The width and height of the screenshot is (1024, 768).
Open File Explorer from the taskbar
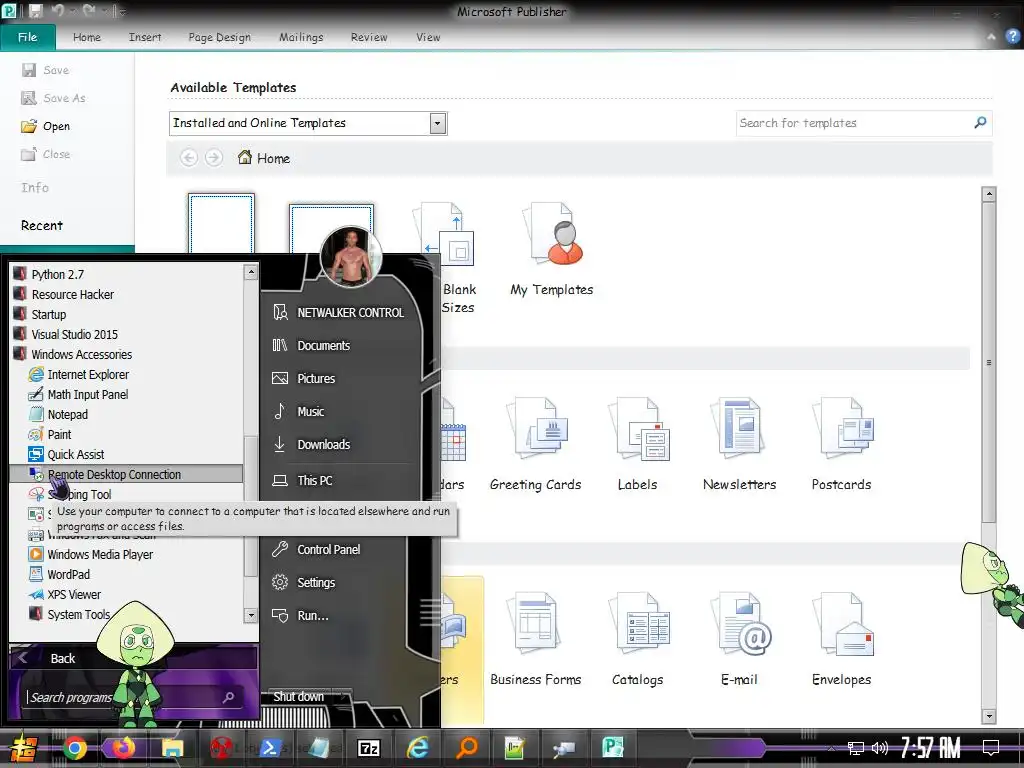pyautogui.click(x=172, y=748)
